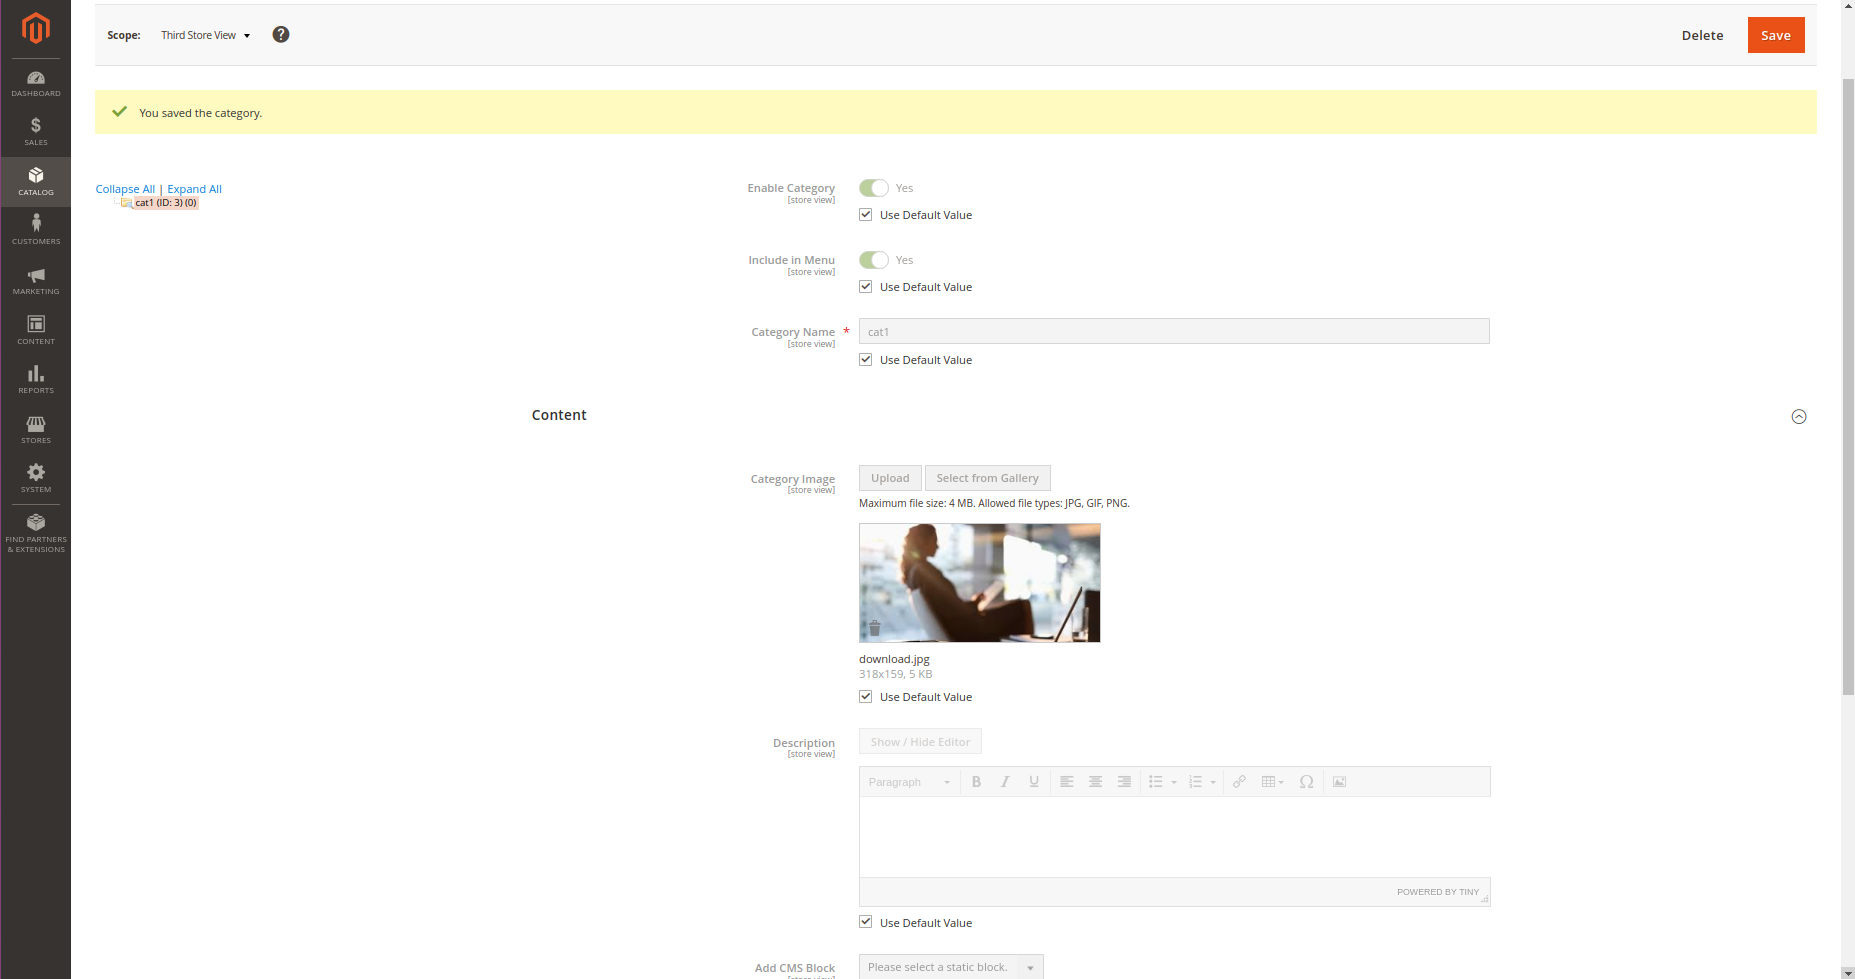This screenshot has width=1855, height=979.
Task: Select cat1 (ID: 3) in category tree
Action: click(166, 203)
